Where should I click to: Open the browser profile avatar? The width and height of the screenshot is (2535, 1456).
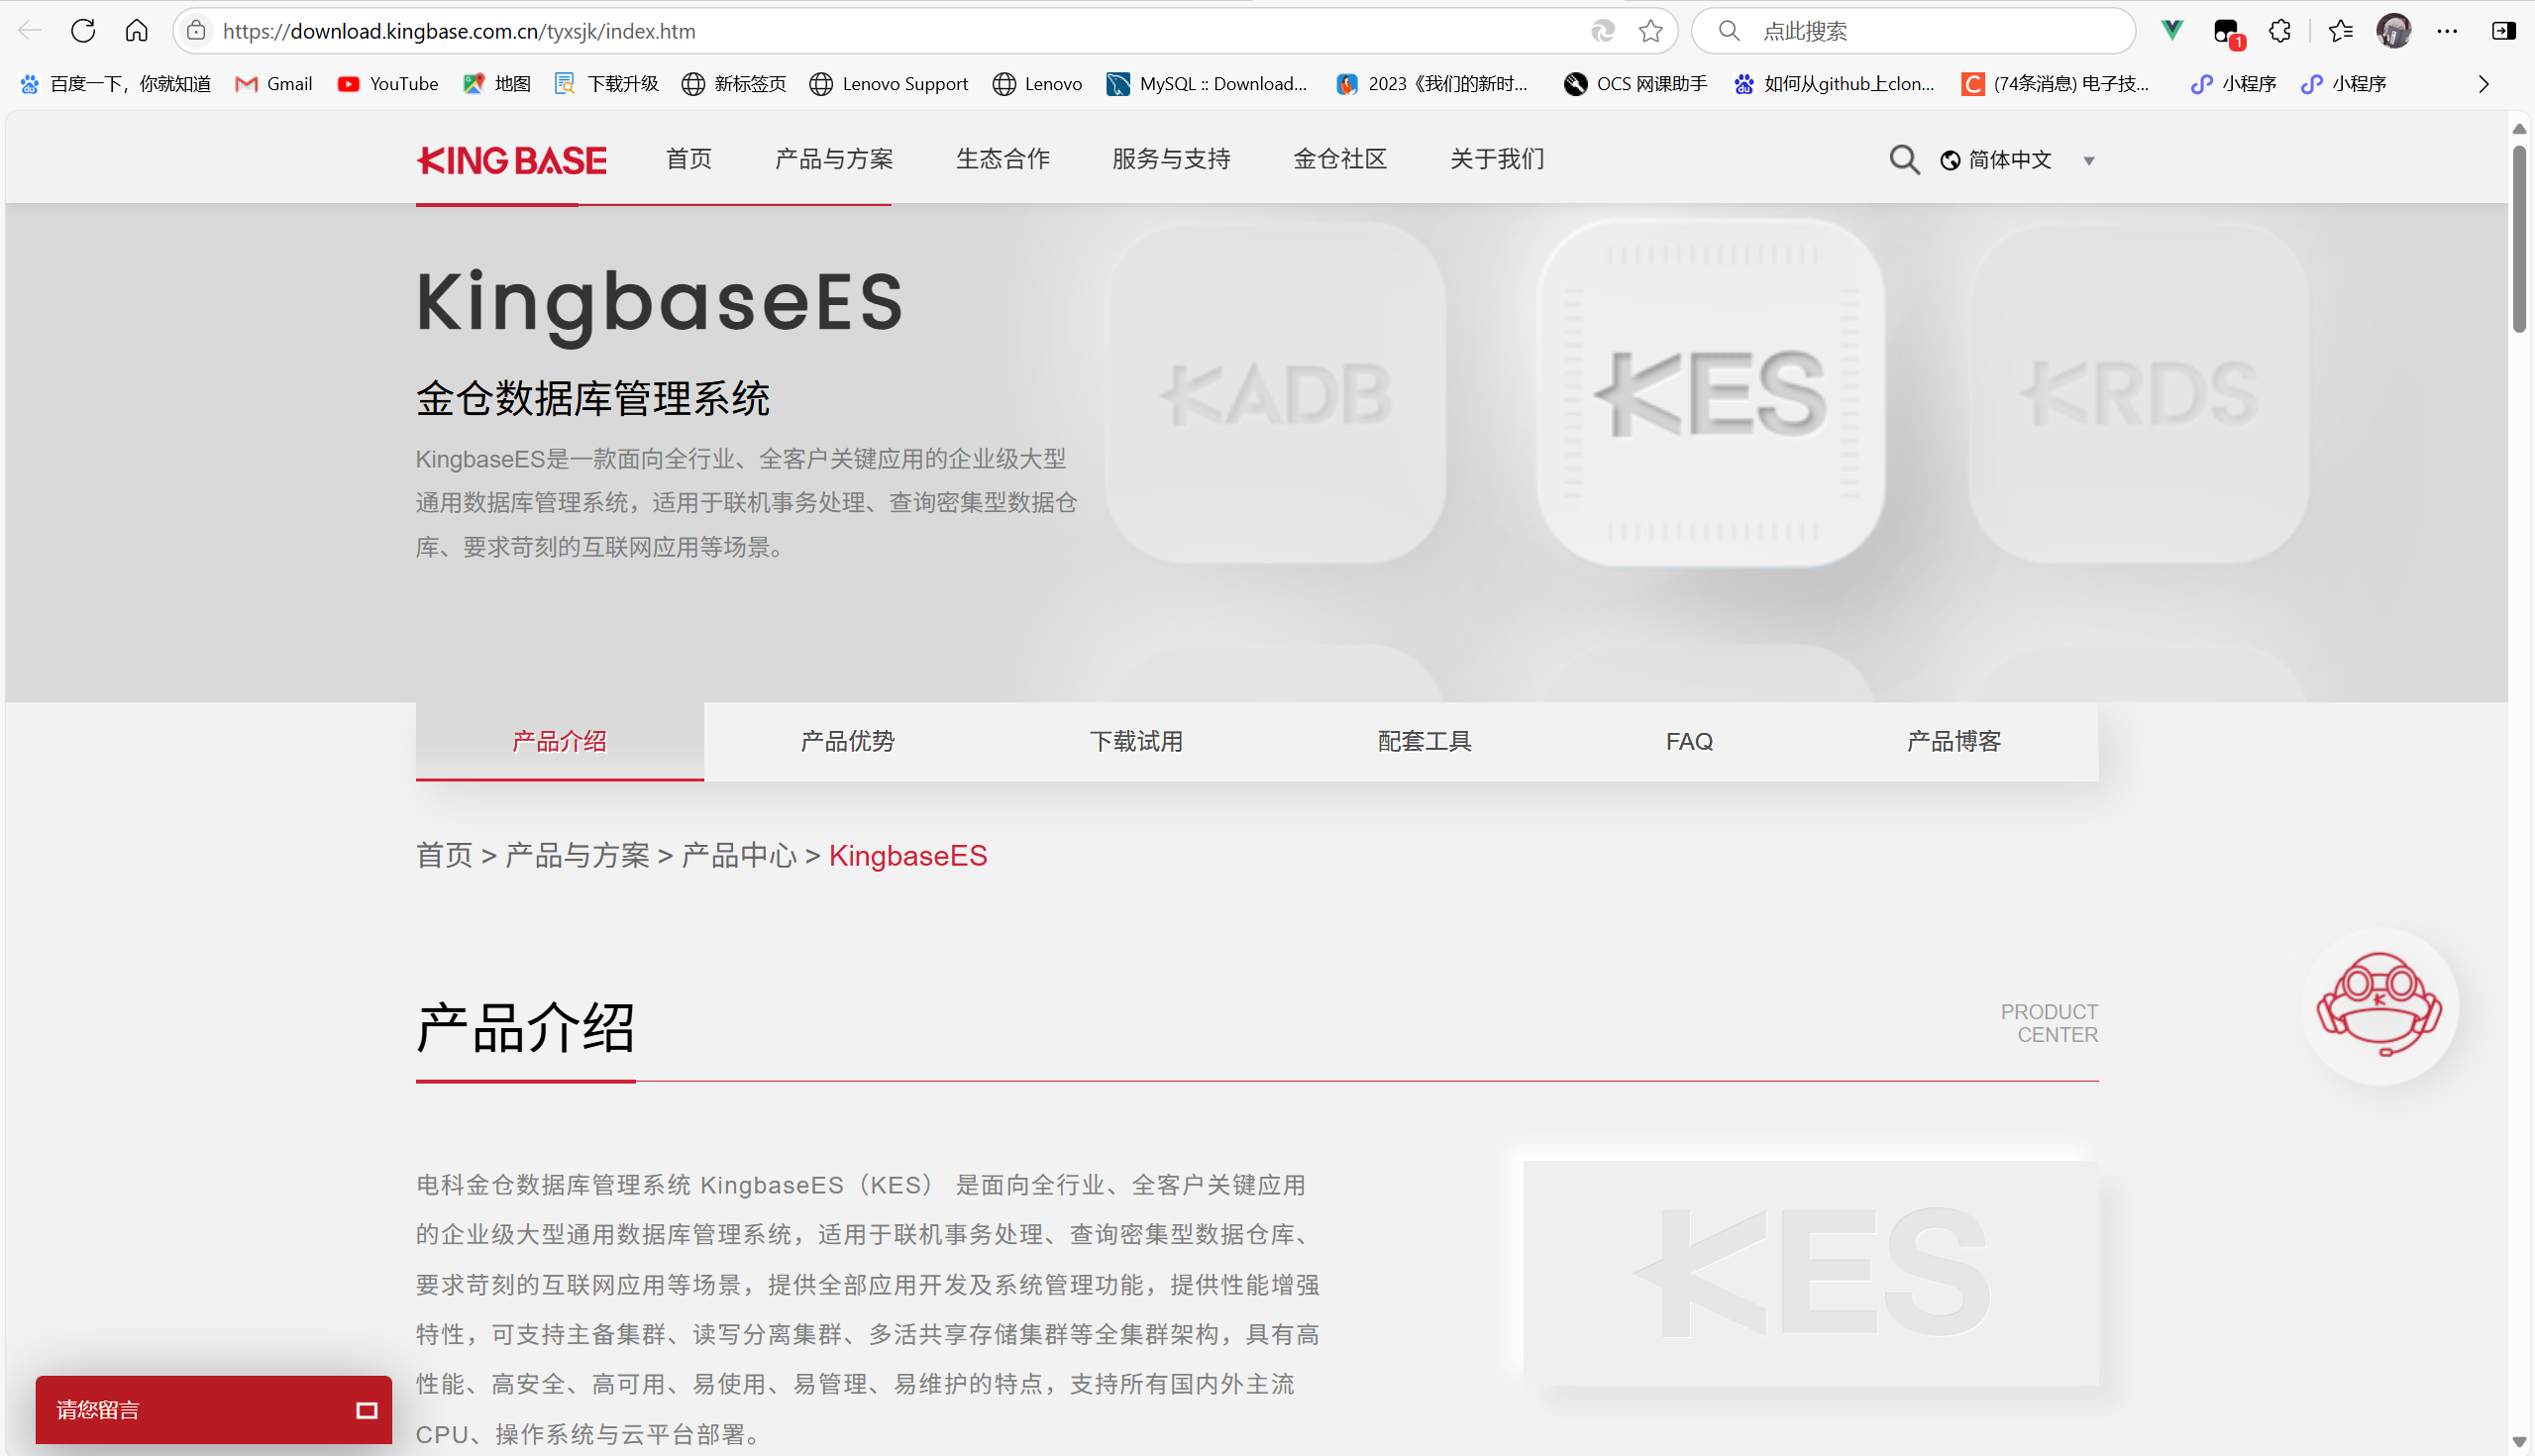(x=2393, y=31)
